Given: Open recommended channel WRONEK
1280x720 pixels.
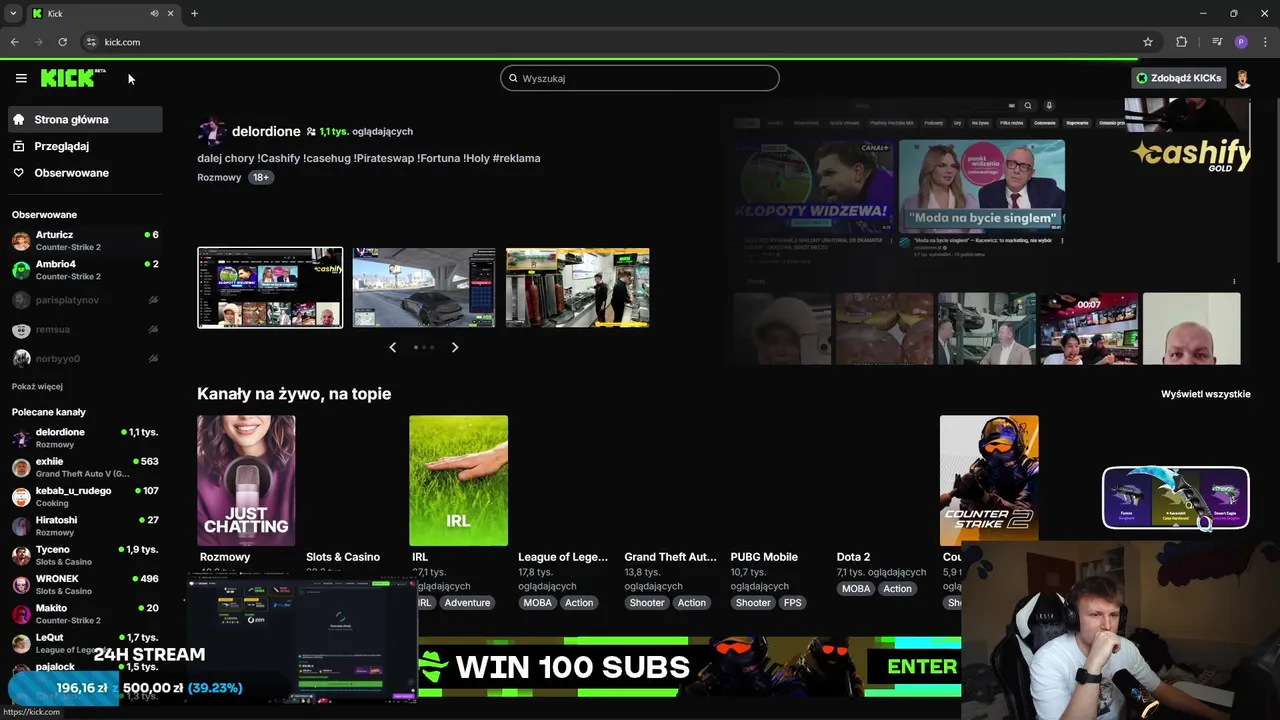Looking at the screenshot, I should point(85,584).
